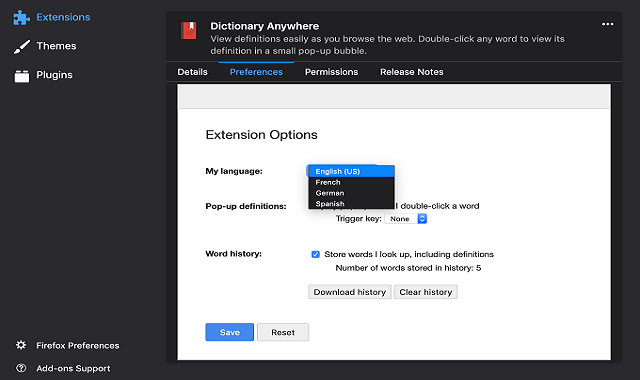Switch to the Release Notes tab
Image resolution: width=640 pixels, height=380 pixels.
coord(411,72)
